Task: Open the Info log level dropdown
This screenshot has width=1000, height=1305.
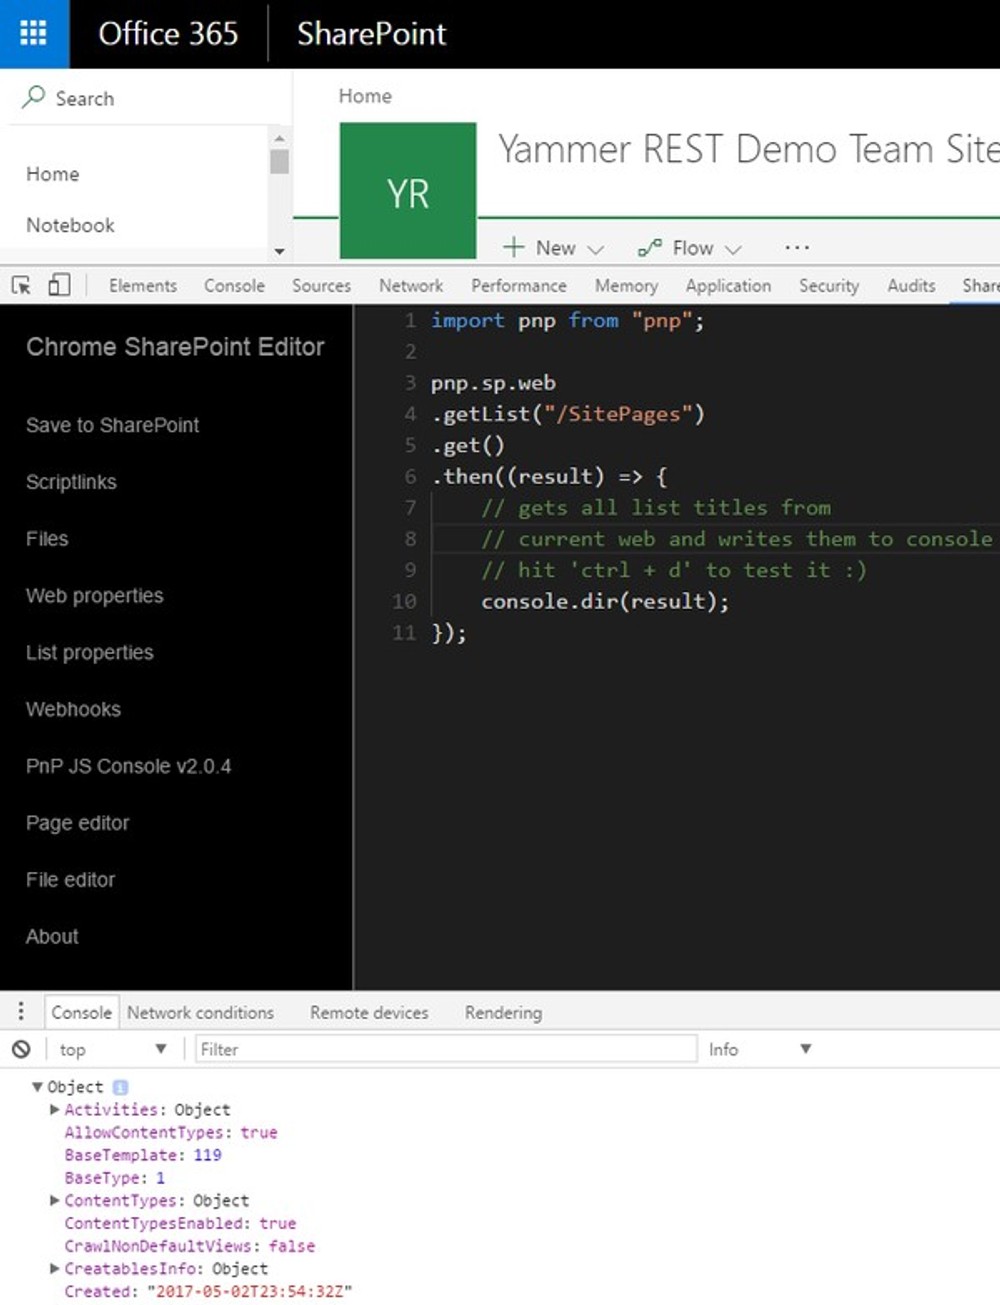Action: coord(760,1048)
